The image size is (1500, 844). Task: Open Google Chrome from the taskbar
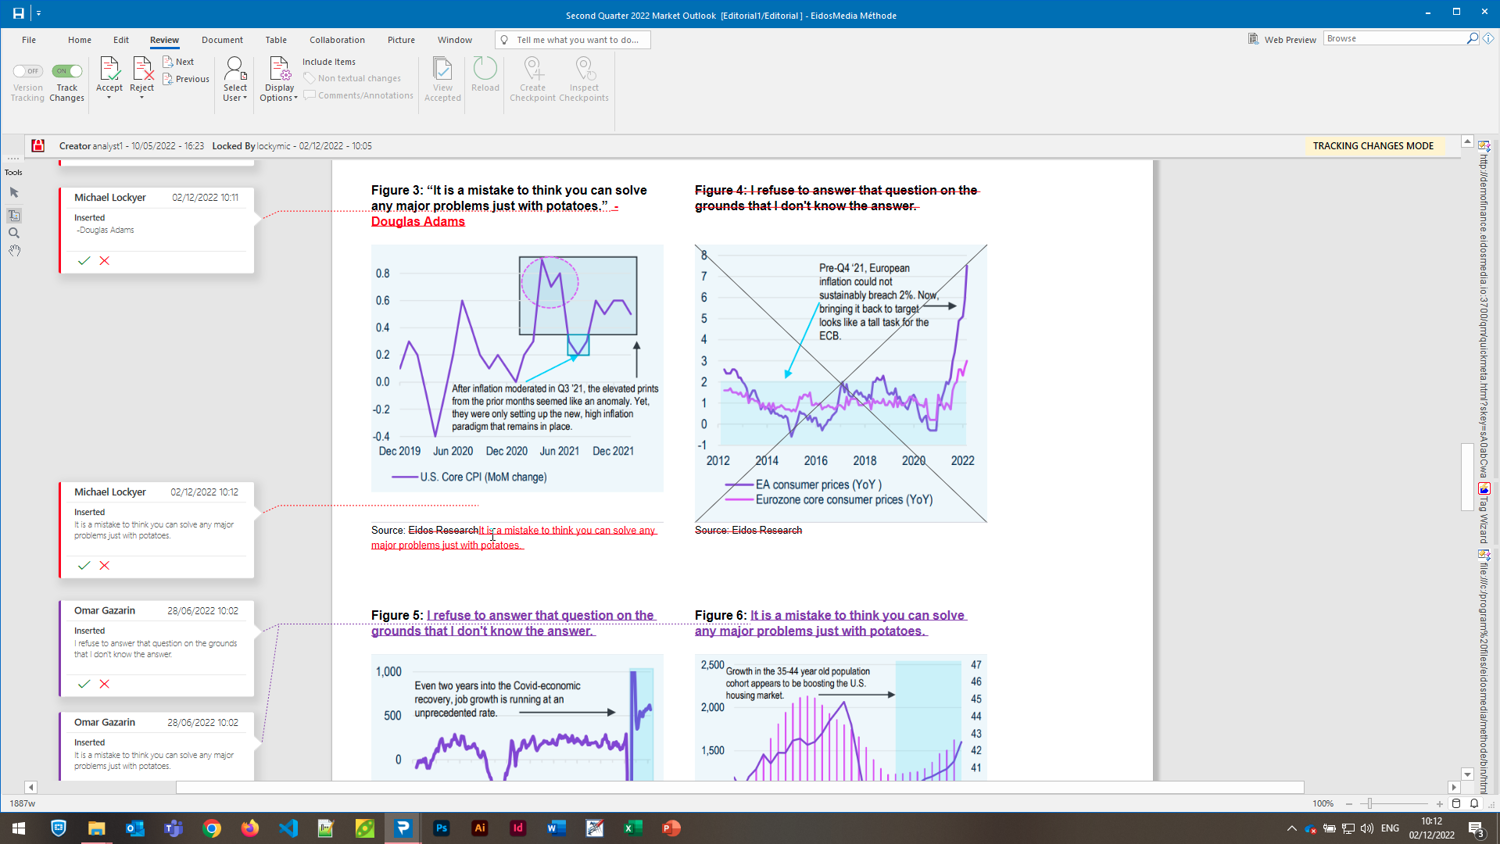click(x=212, y=828)
